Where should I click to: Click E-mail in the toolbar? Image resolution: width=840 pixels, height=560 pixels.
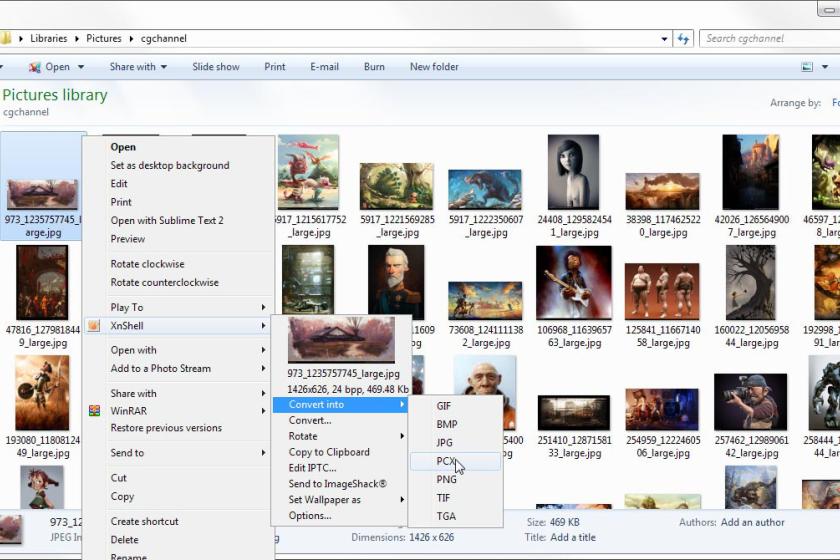324,67
